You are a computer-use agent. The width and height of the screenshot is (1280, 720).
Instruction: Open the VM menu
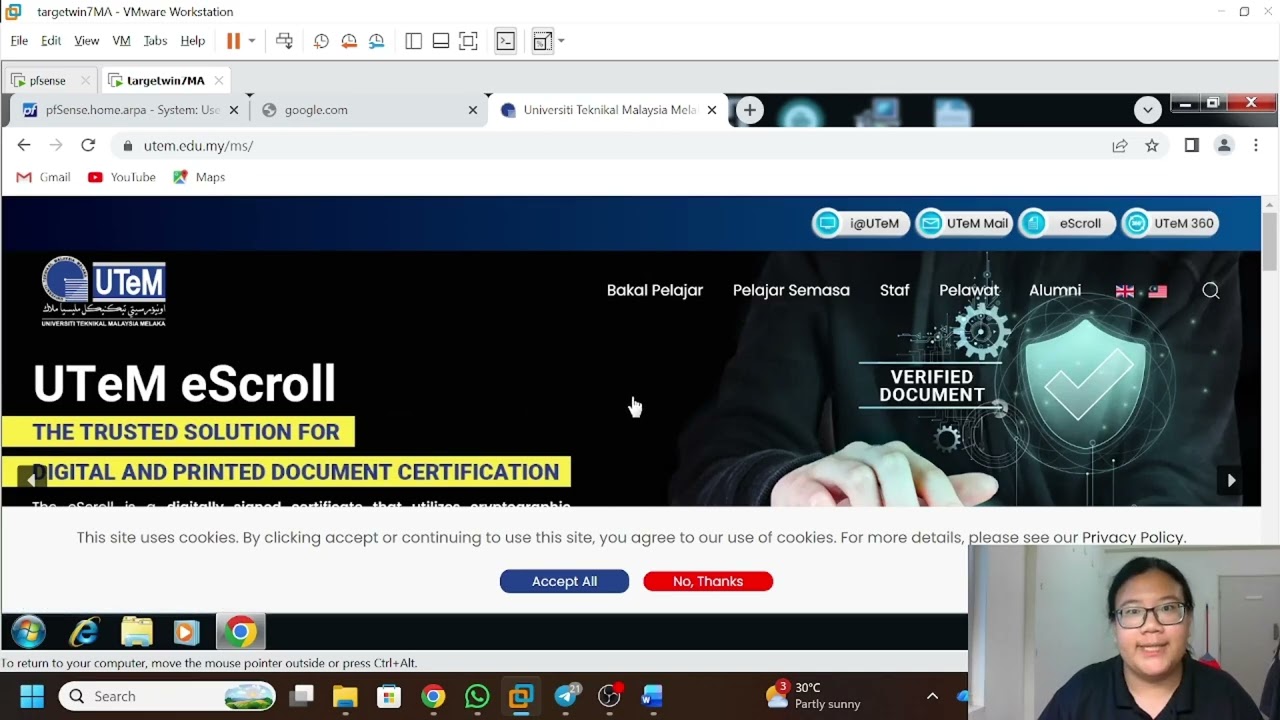[x=121, y=41]
